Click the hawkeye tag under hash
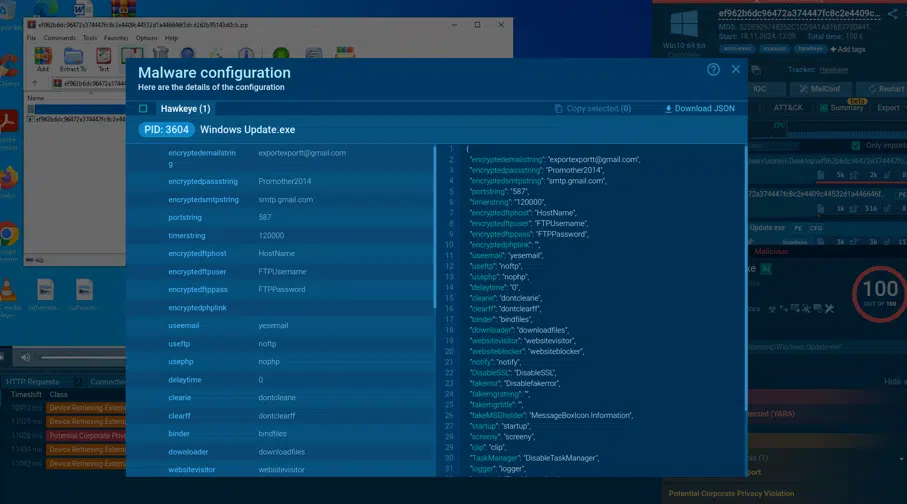Viewport: 907px width, 504px height. click(x=809, y=49)
